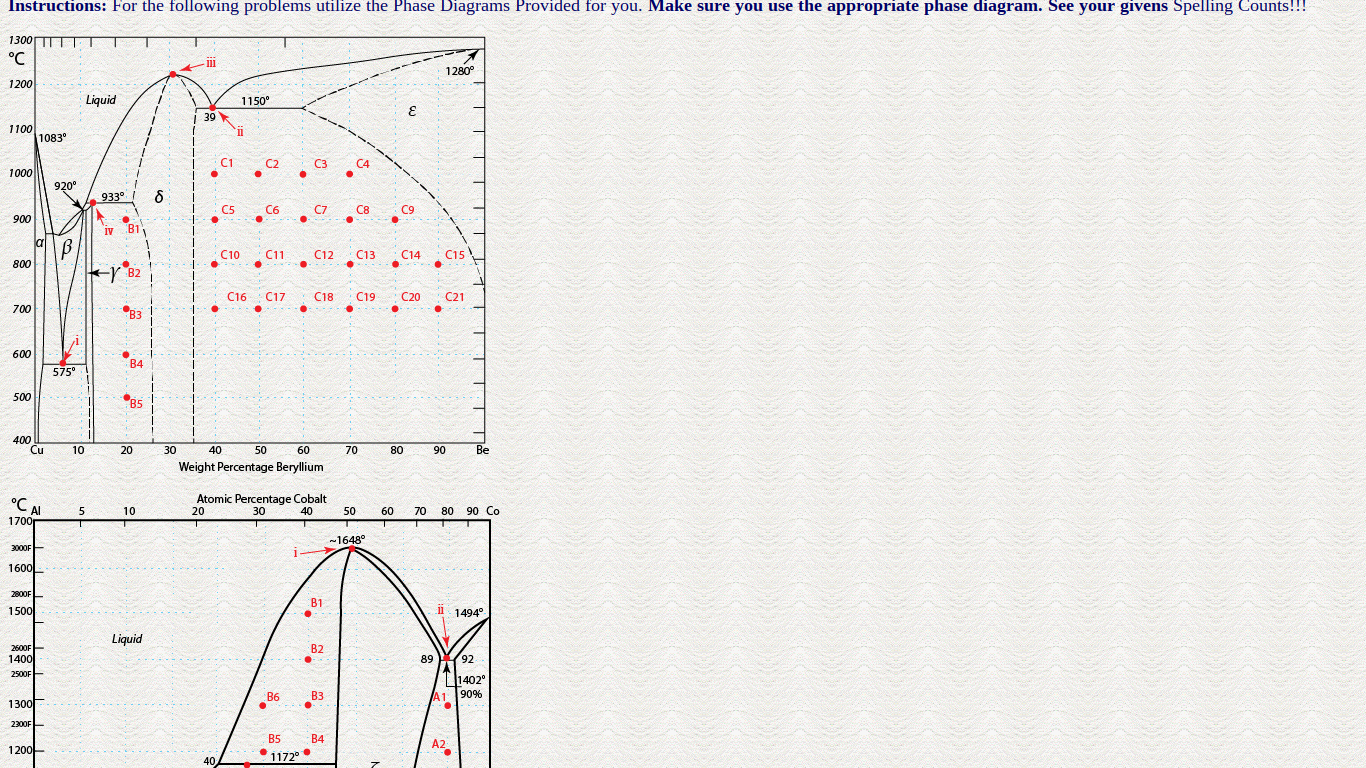The image size is (1366, 768).
Task: Click point label A1 in the Al-Co diagram
Action: pyautogui.click(x=439, y=697)
